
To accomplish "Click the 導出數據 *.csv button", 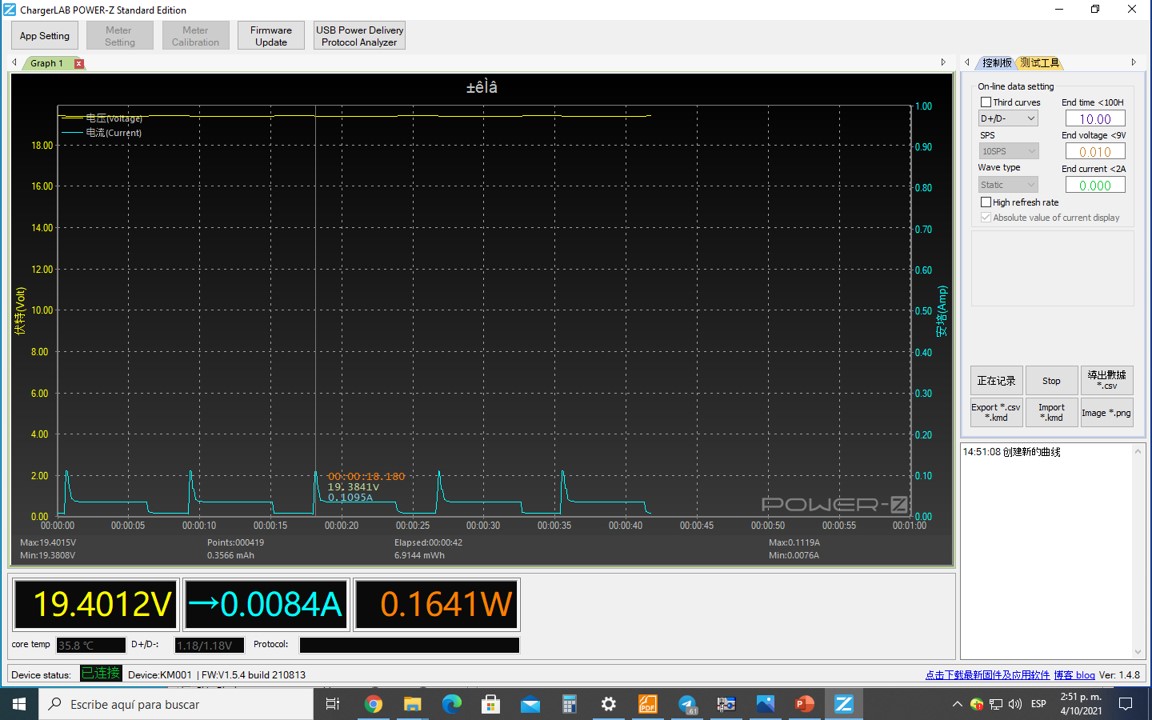I will 1106,381.
